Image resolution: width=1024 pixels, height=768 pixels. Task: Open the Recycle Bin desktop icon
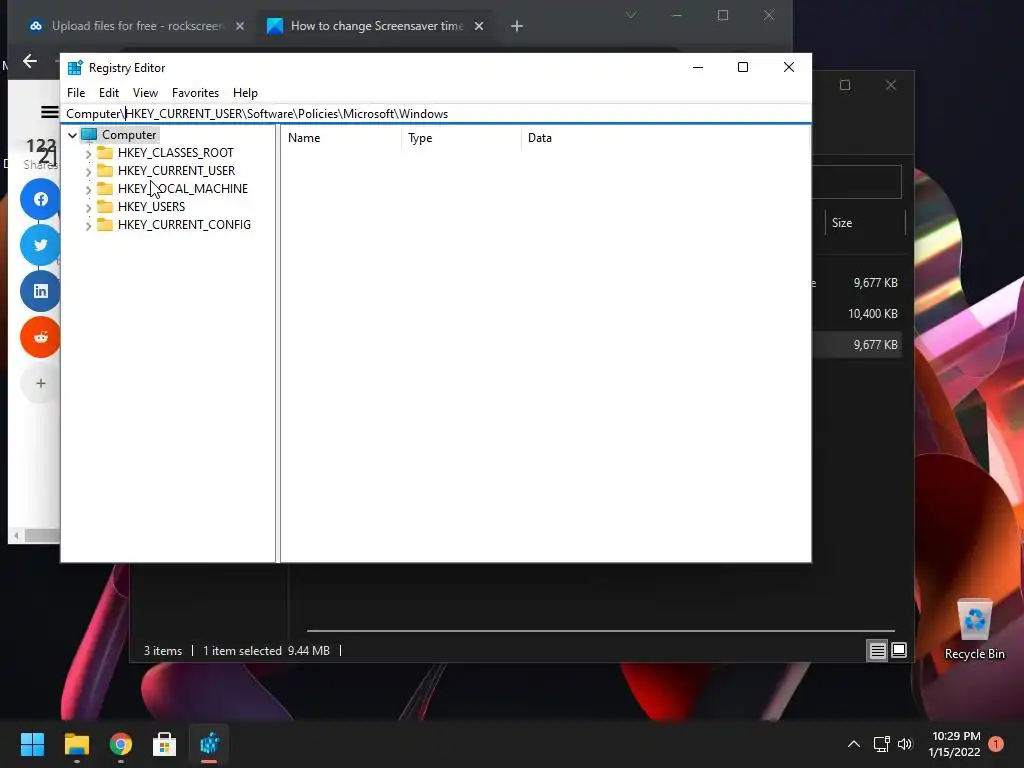coord(974,630)
